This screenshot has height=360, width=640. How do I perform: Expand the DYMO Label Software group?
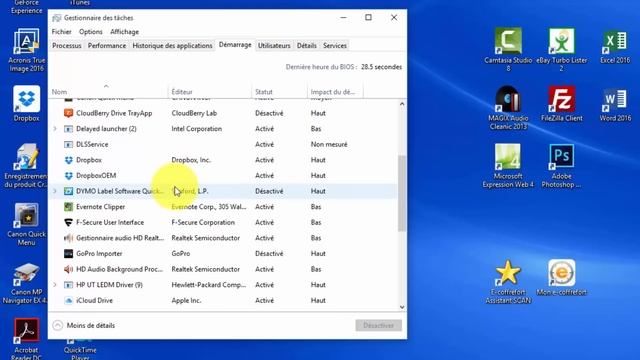pyautogui.click(x=55, y=191)
